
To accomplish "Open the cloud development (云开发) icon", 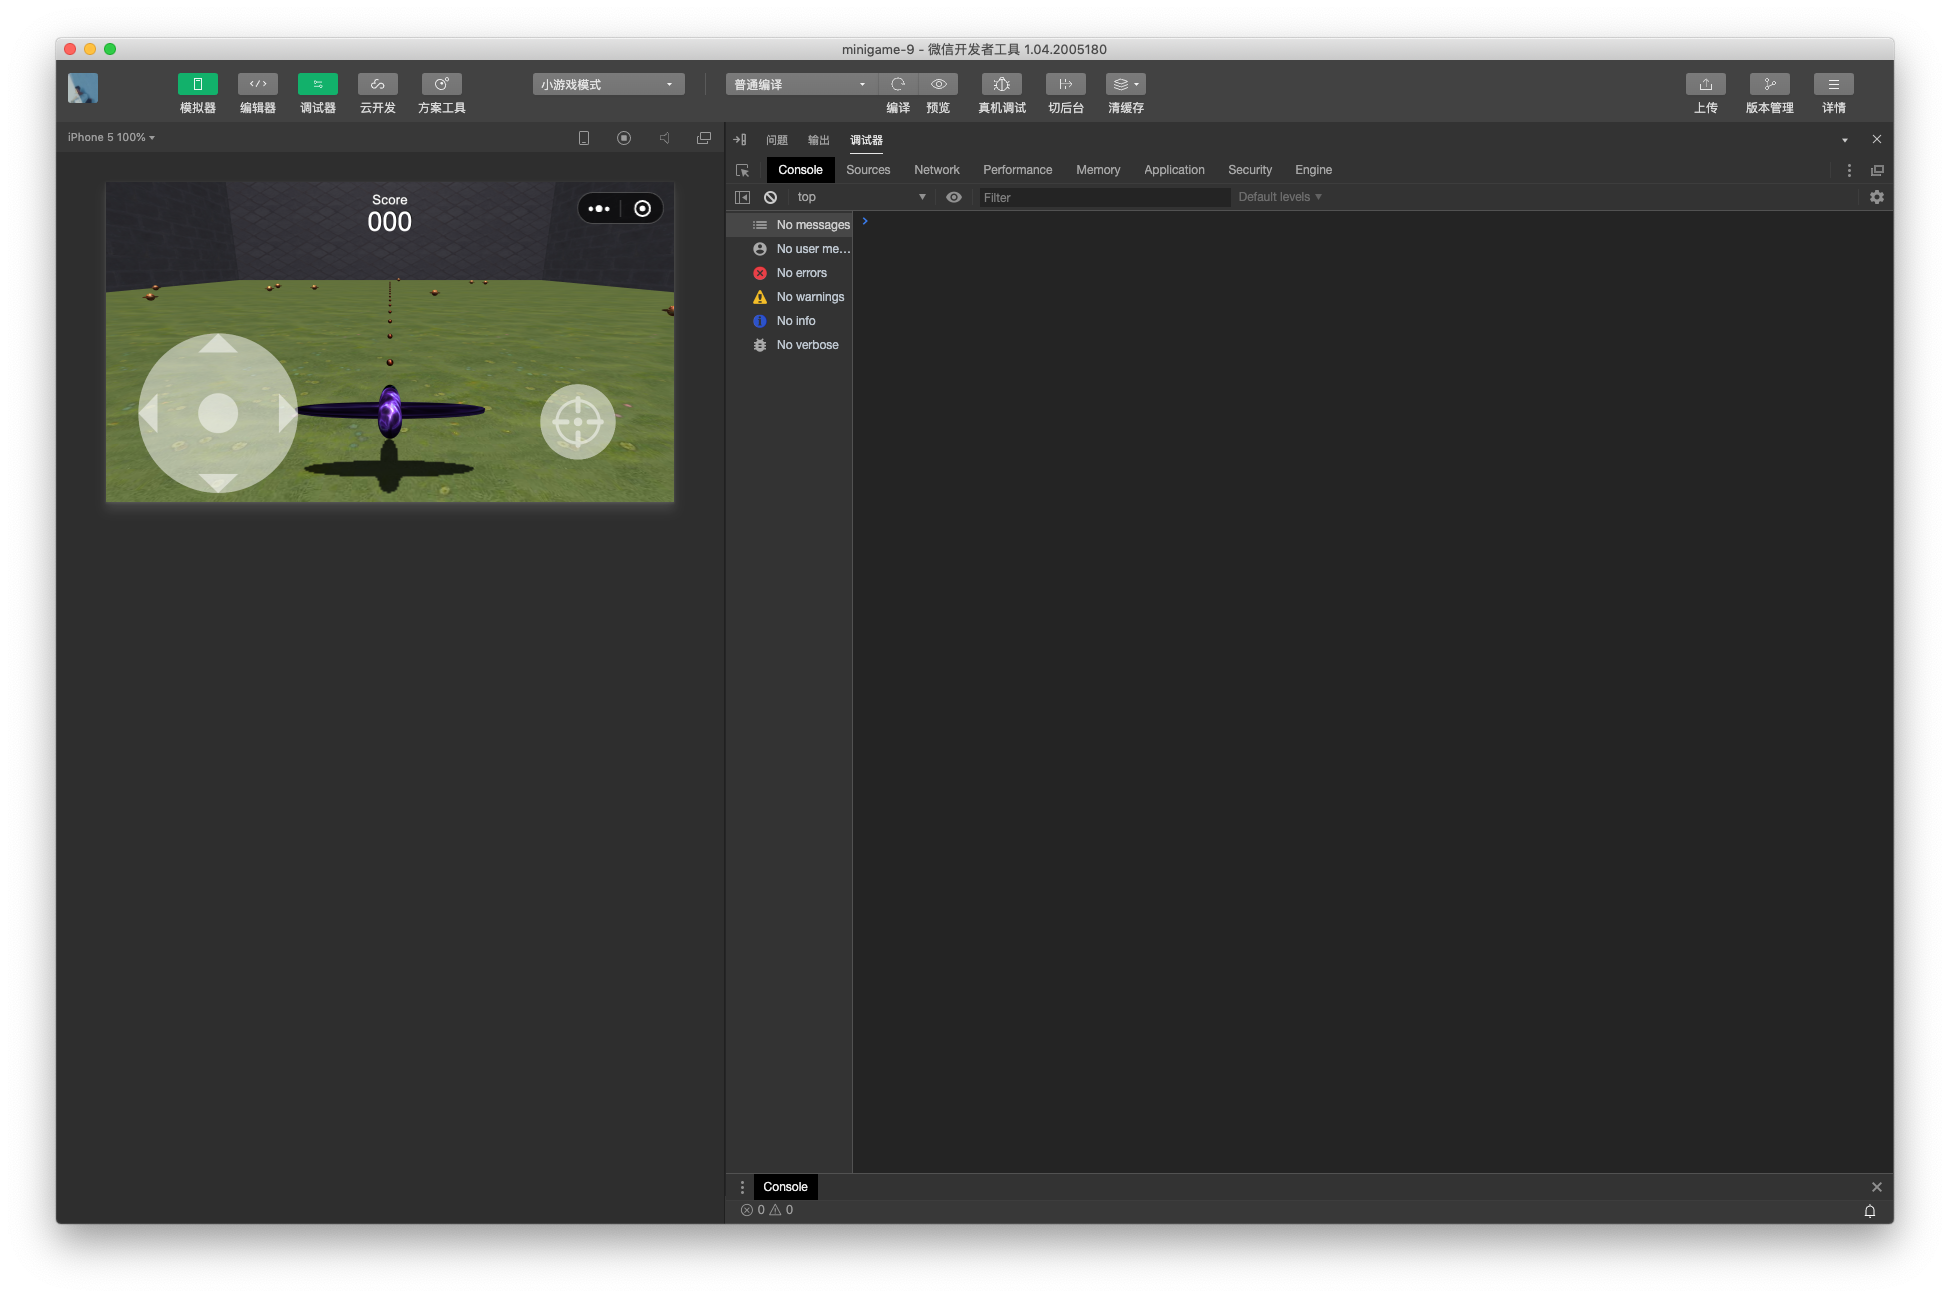I will pos(377,85).
